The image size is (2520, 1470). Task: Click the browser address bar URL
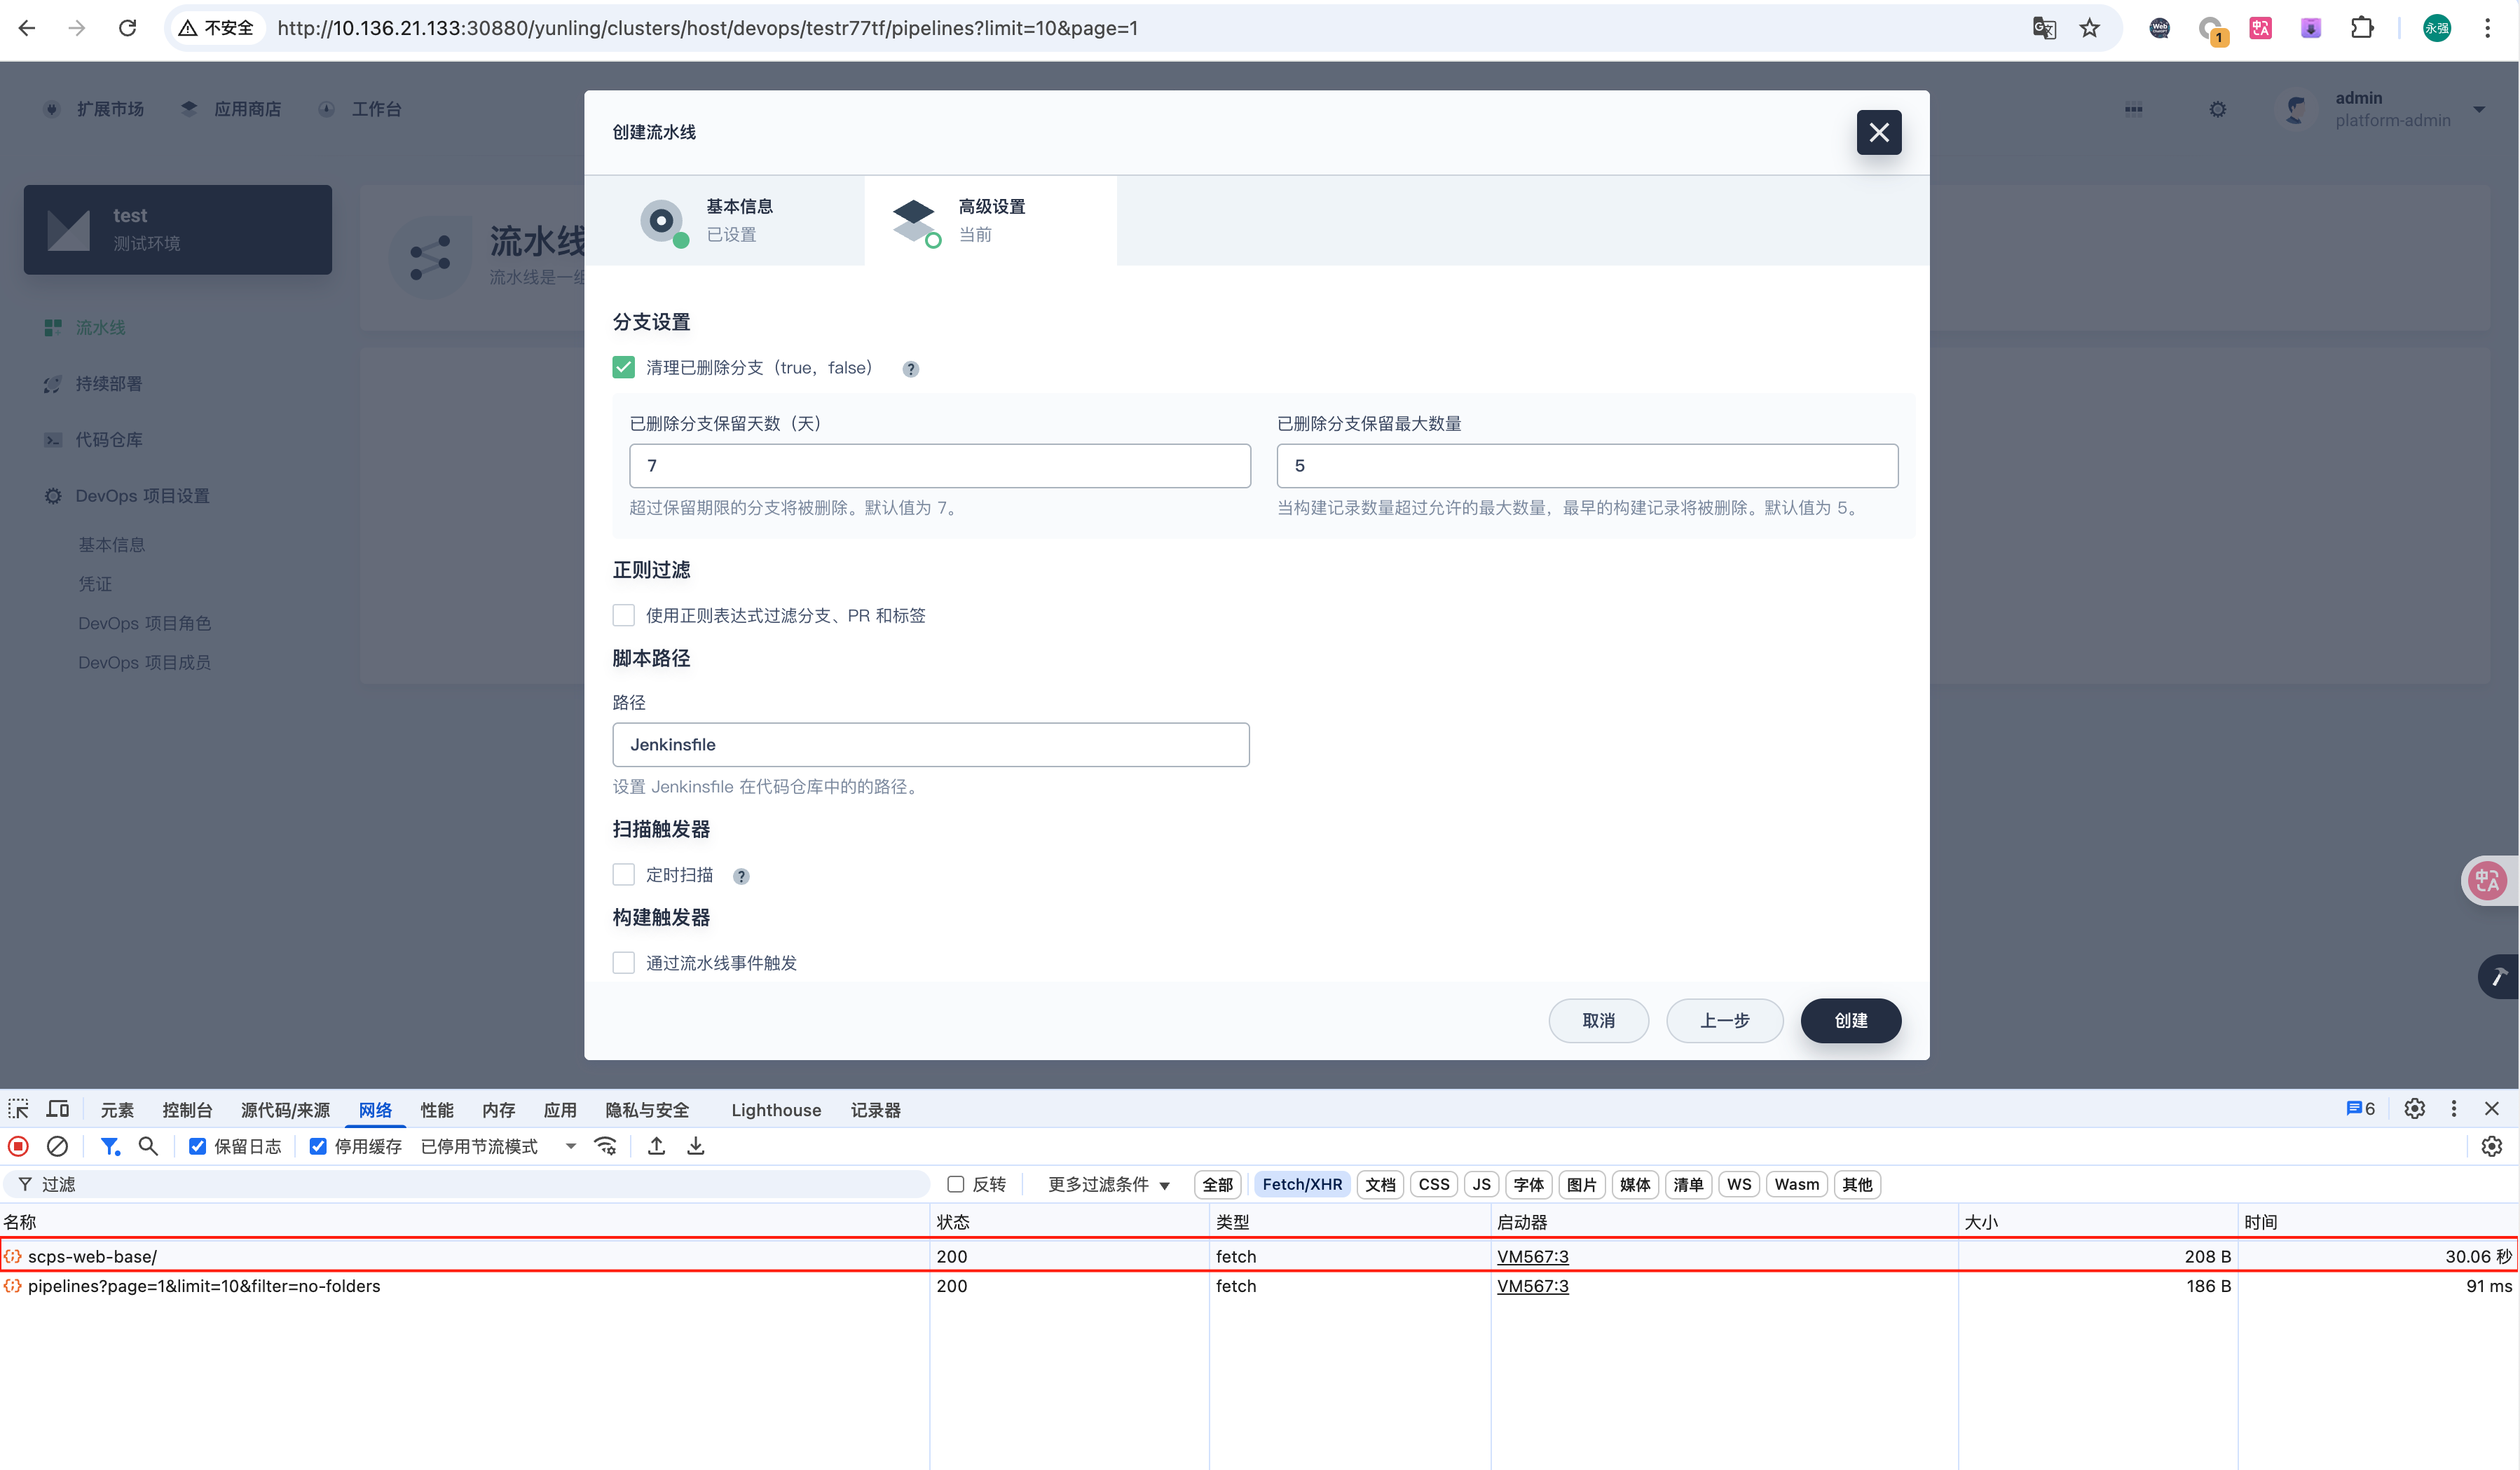(x=707, y=28)
